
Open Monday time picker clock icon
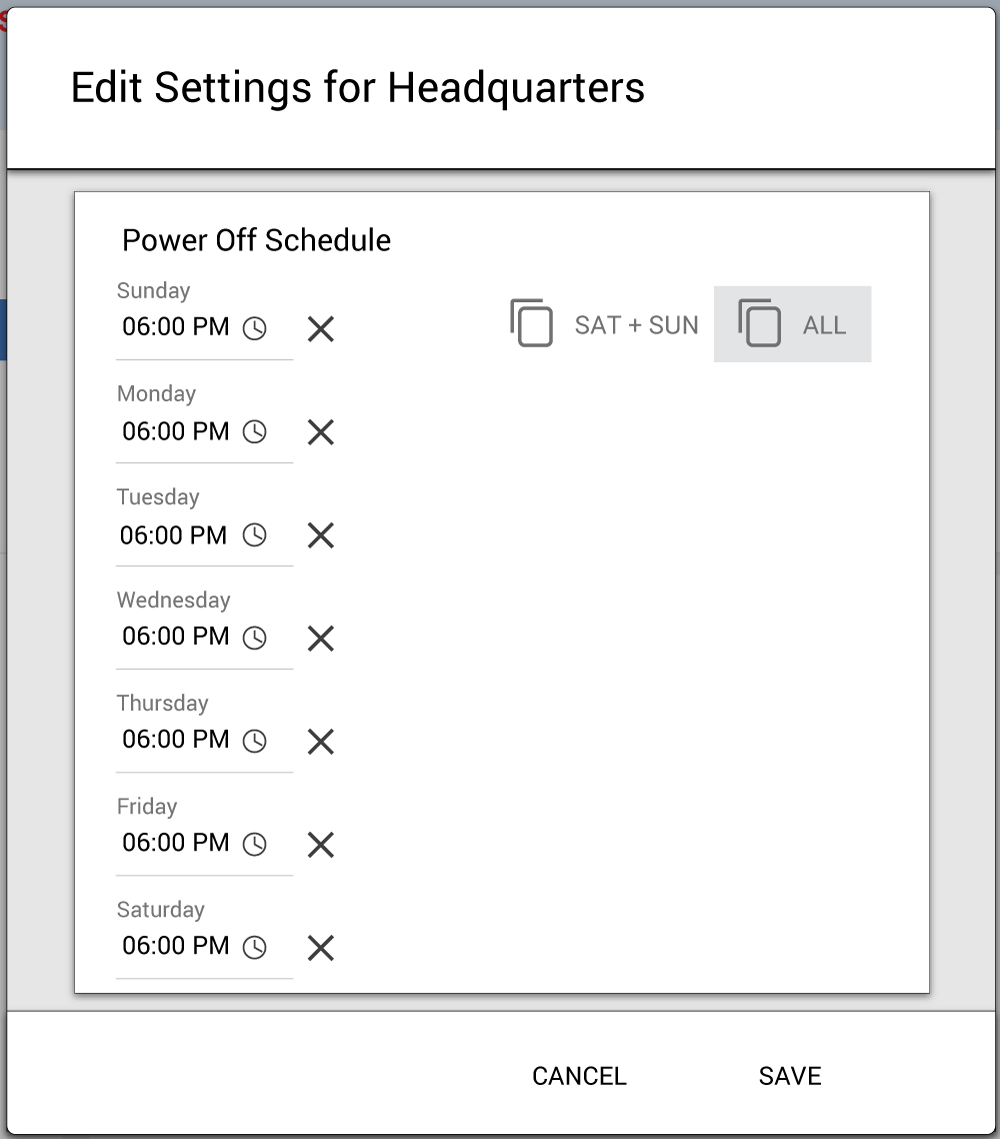tap(255, 431)
